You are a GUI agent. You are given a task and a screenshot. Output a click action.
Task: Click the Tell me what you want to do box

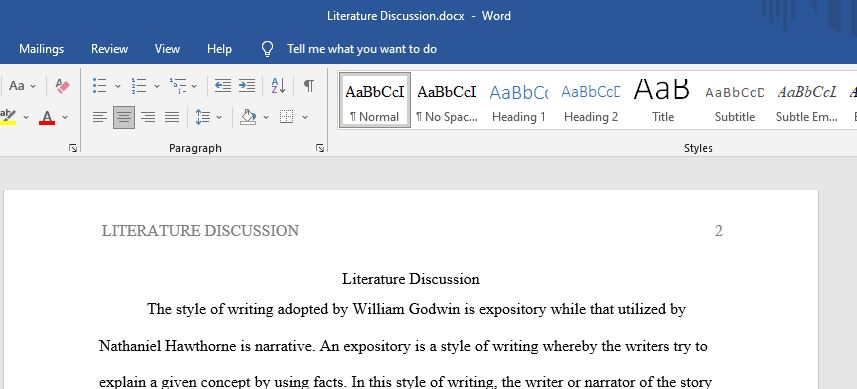362,49
